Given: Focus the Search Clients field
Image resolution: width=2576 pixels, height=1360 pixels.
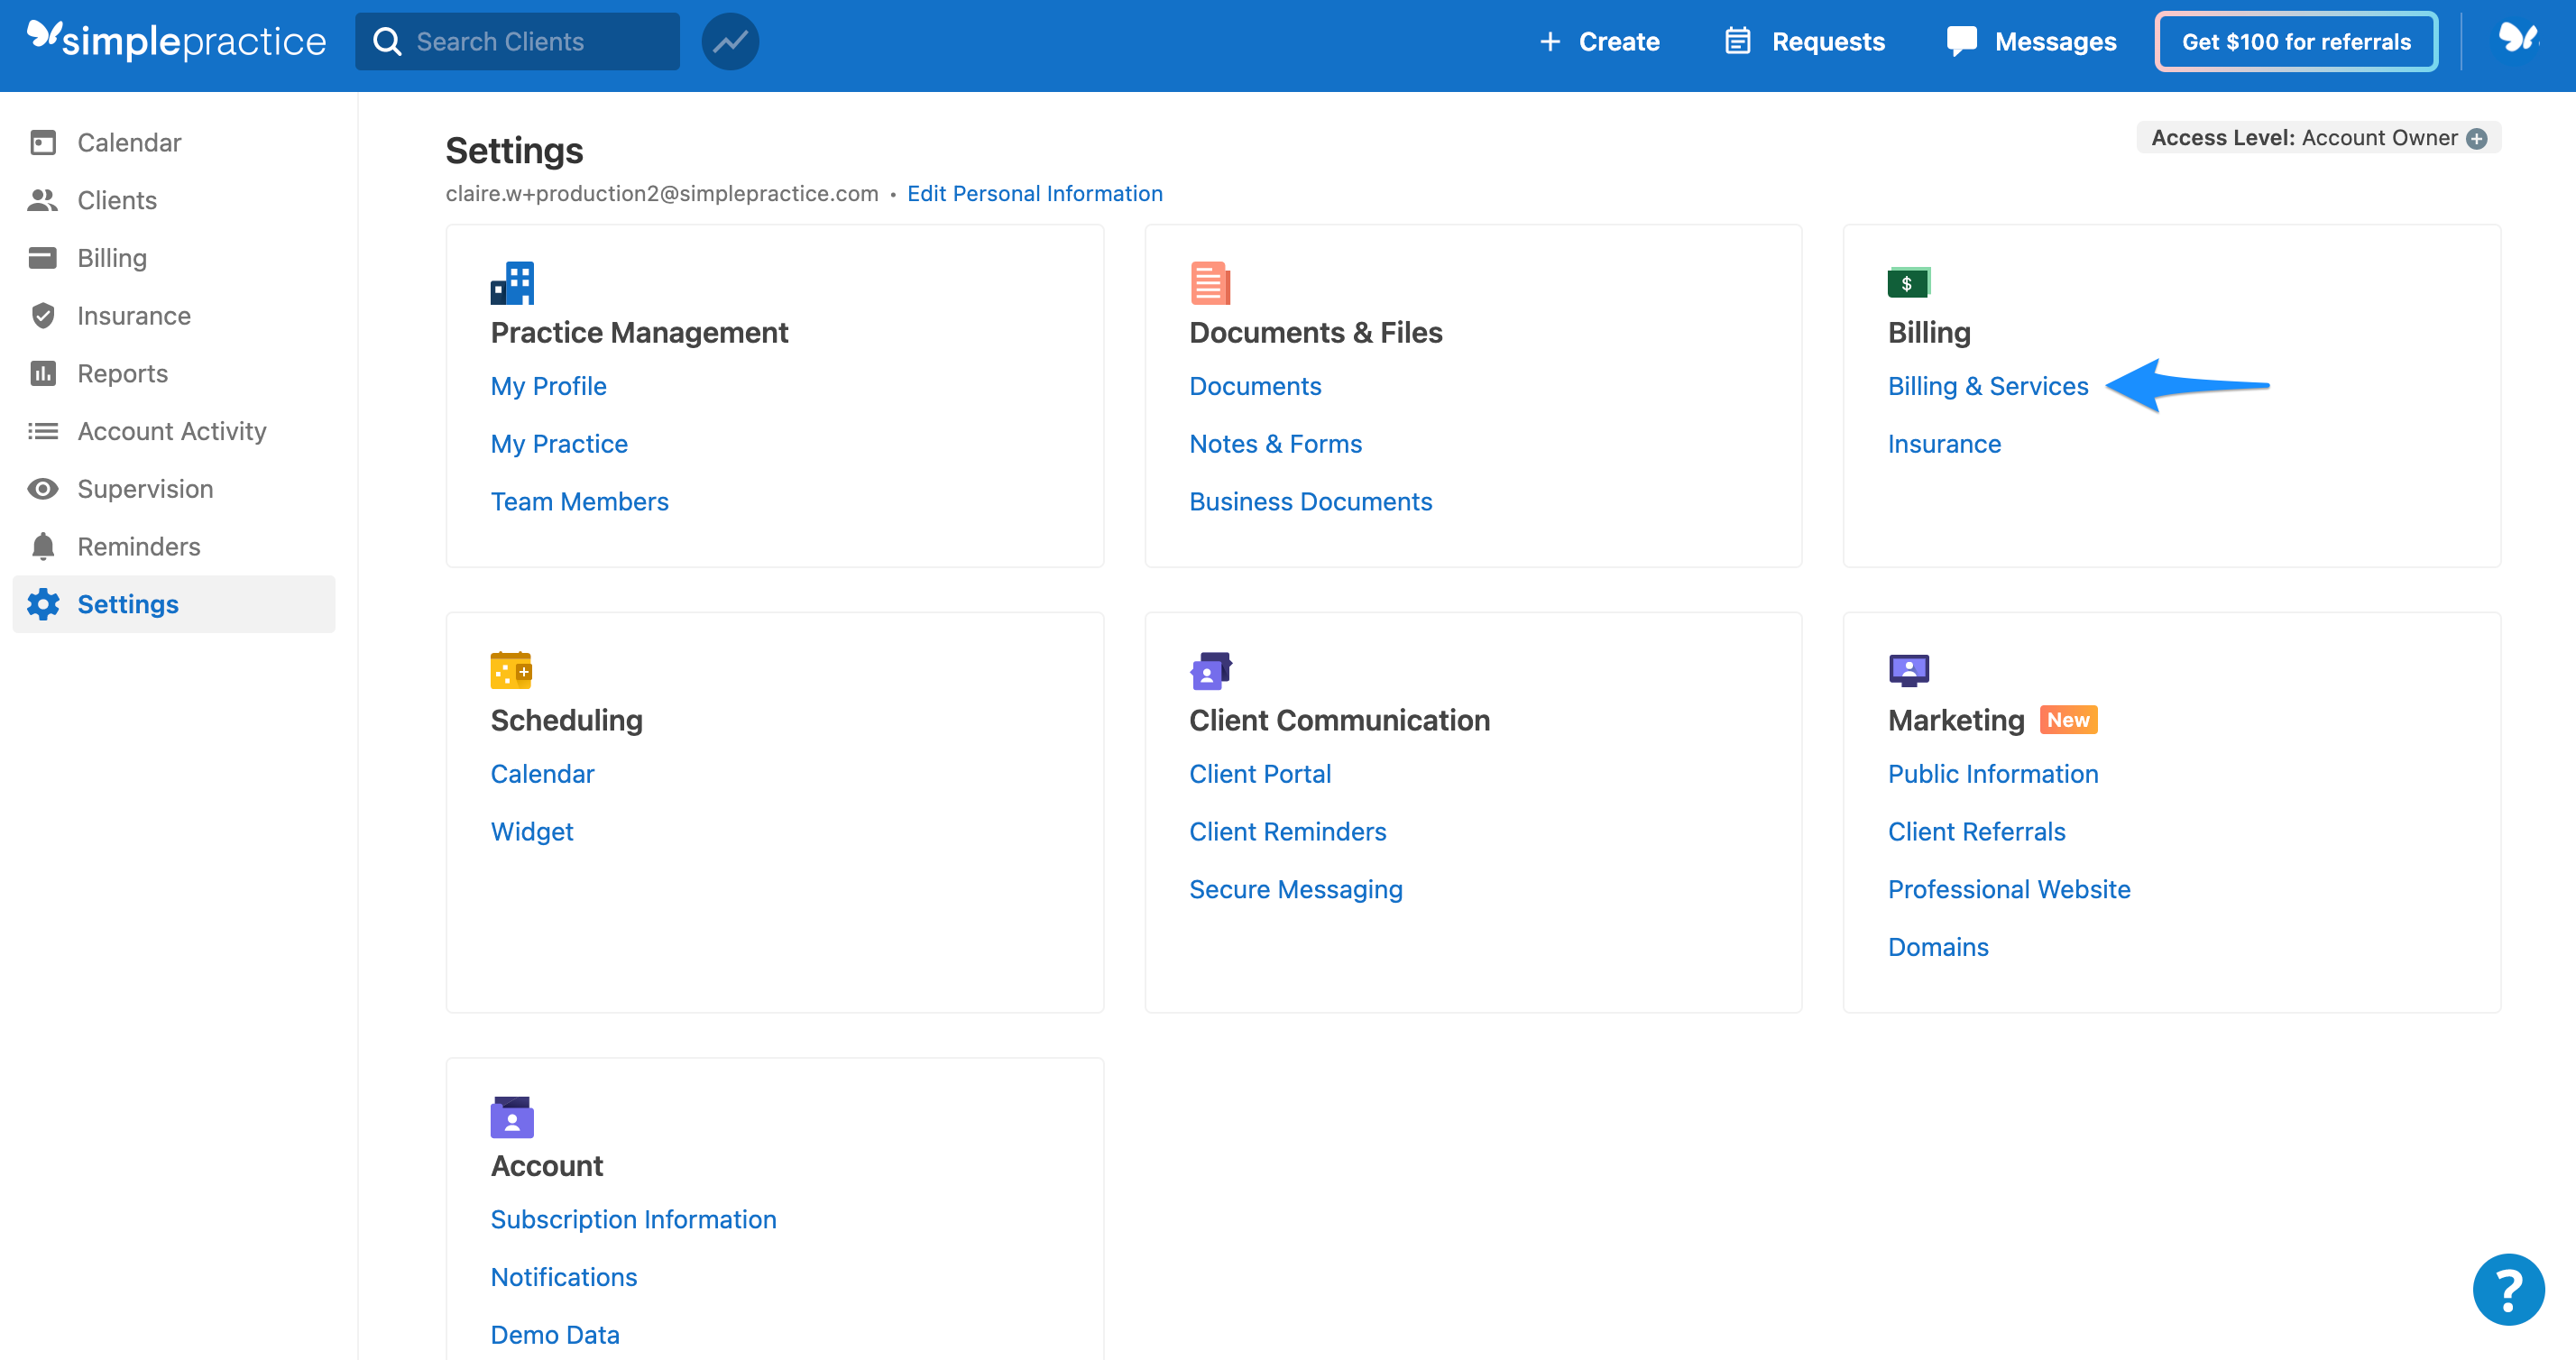Looking at the screenshot, I should point(517,41).
